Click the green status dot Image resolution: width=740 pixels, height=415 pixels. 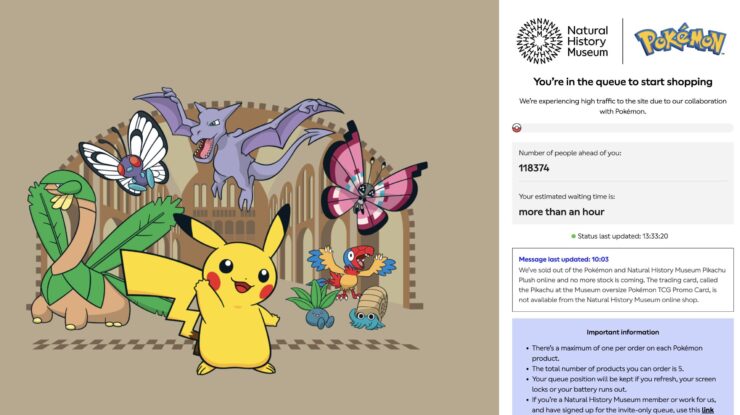pyautogui.click(x=573, y=236)
